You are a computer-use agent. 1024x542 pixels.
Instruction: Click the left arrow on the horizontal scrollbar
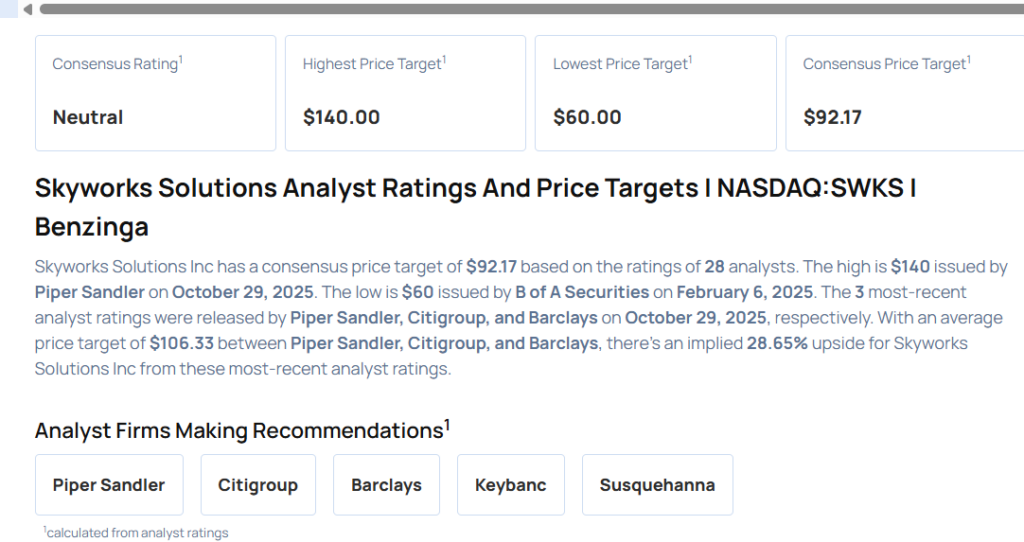27,9
